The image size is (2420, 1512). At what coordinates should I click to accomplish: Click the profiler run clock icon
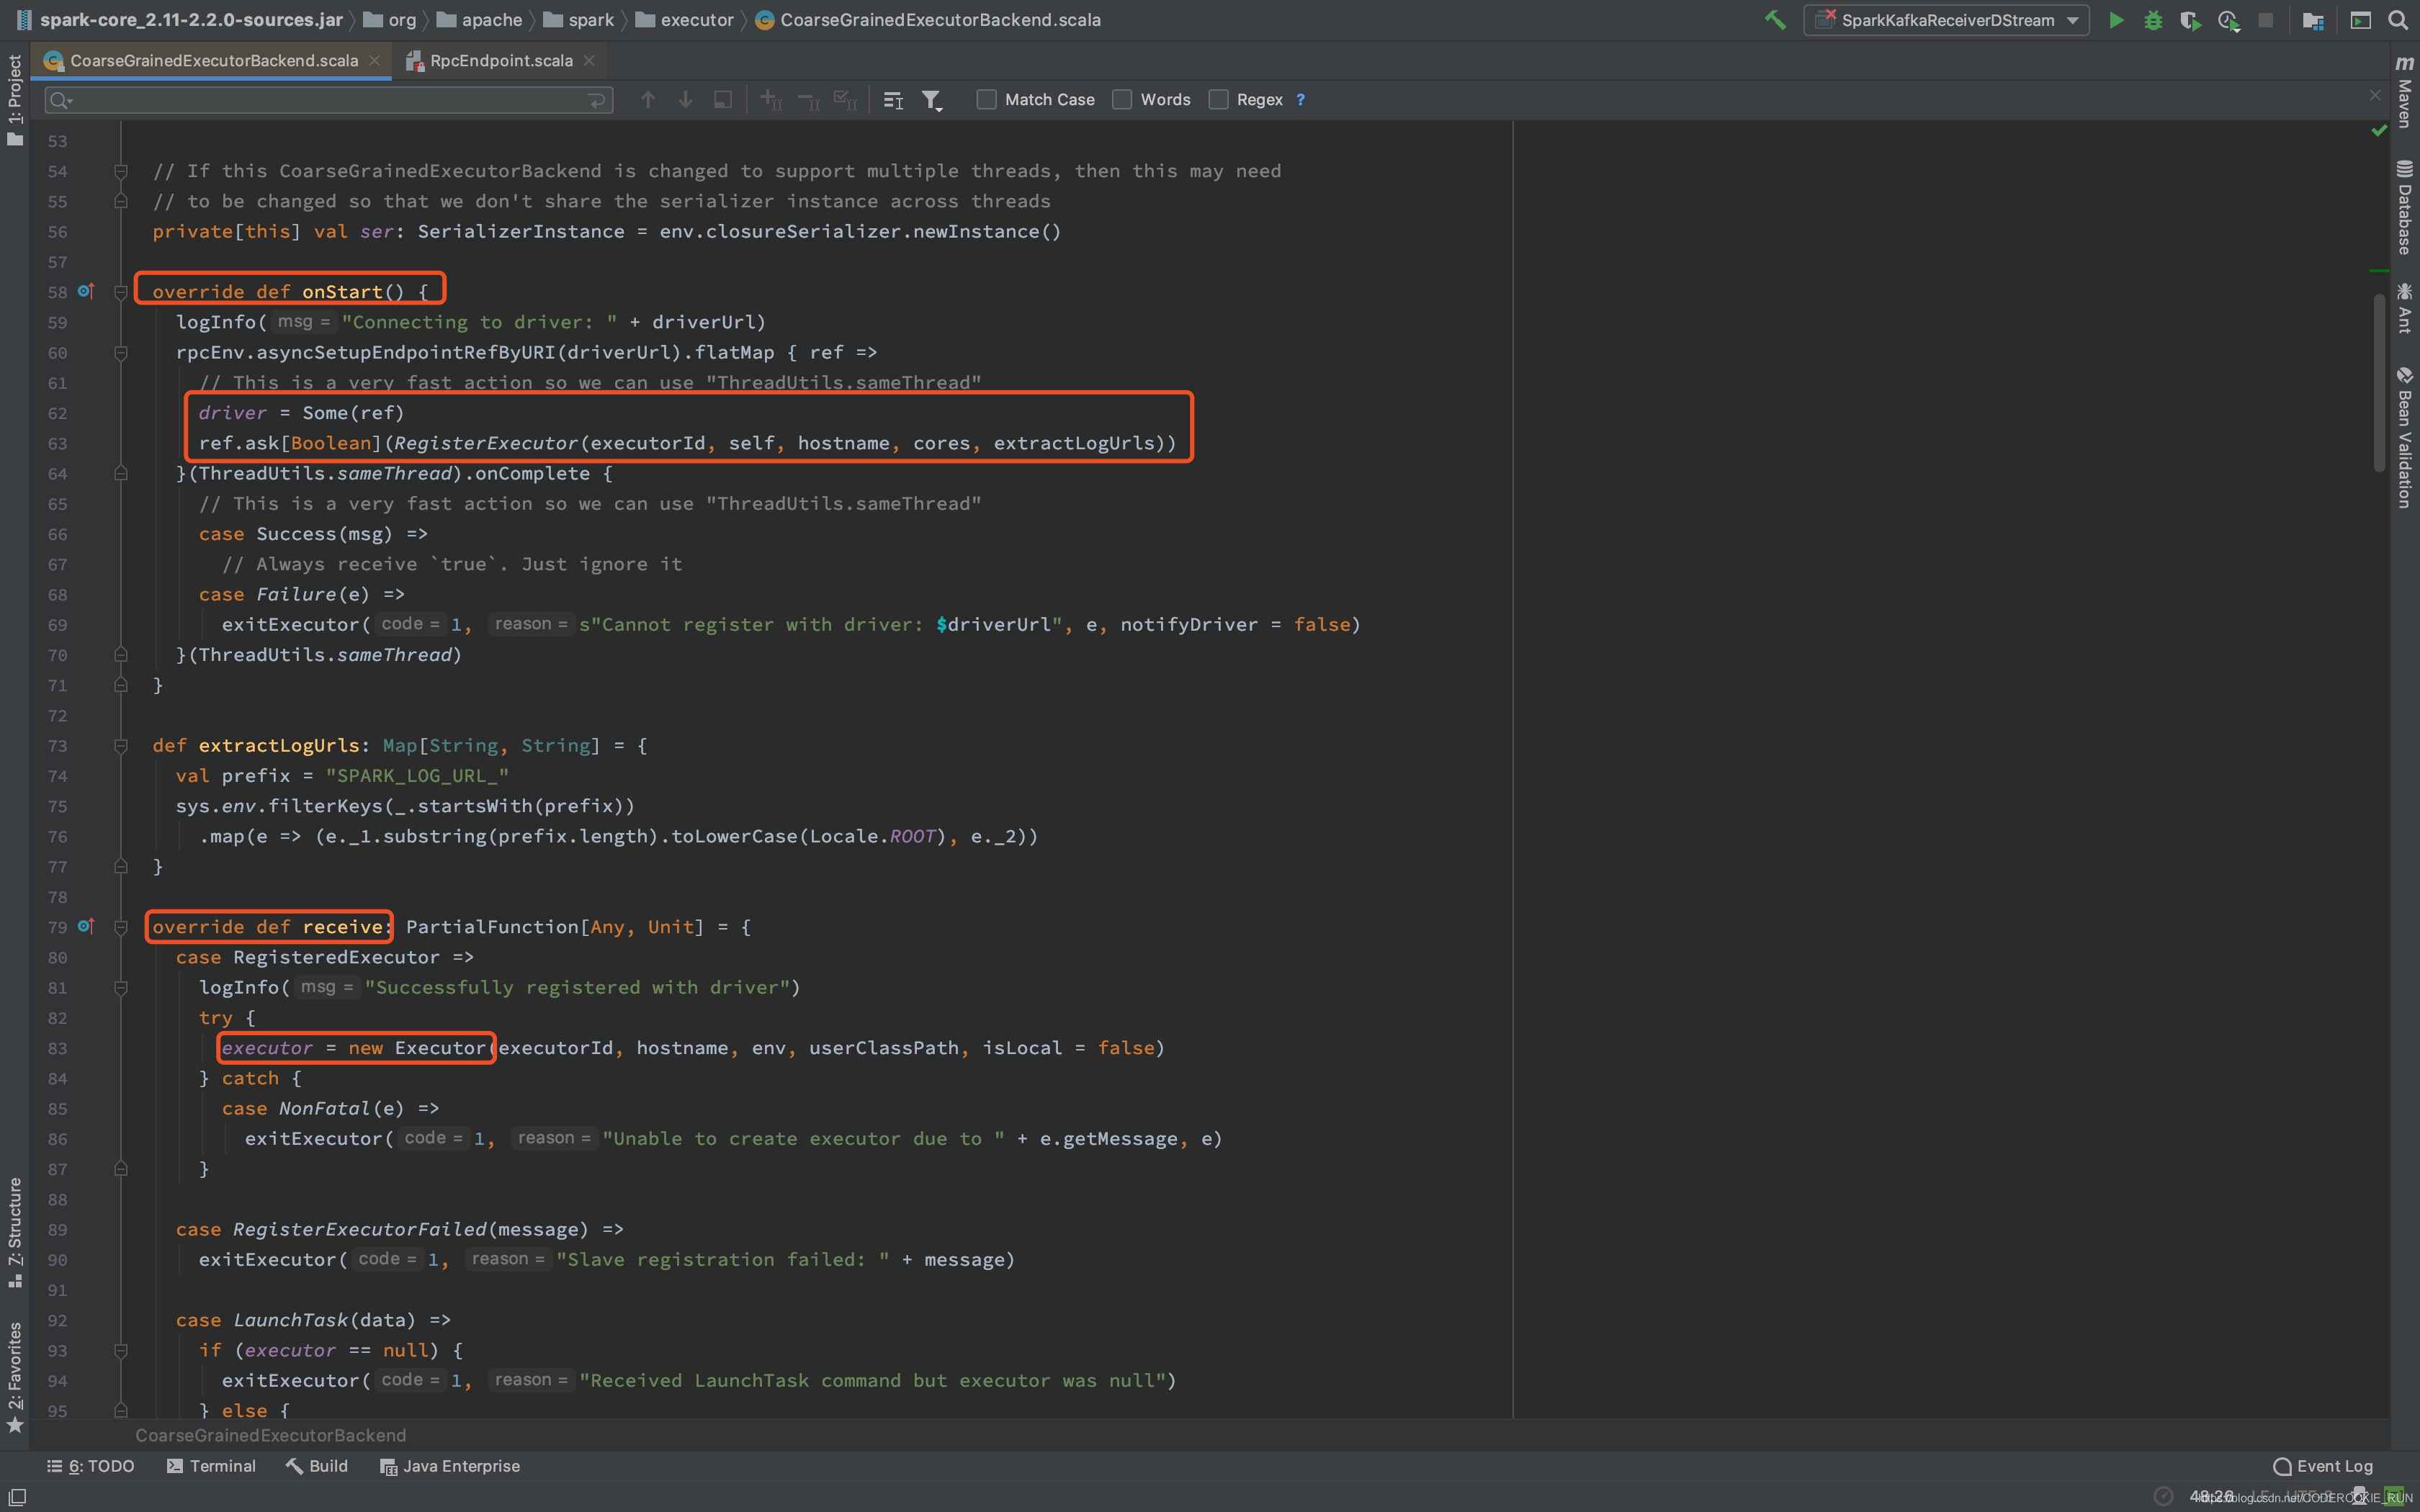point(2228,20)
